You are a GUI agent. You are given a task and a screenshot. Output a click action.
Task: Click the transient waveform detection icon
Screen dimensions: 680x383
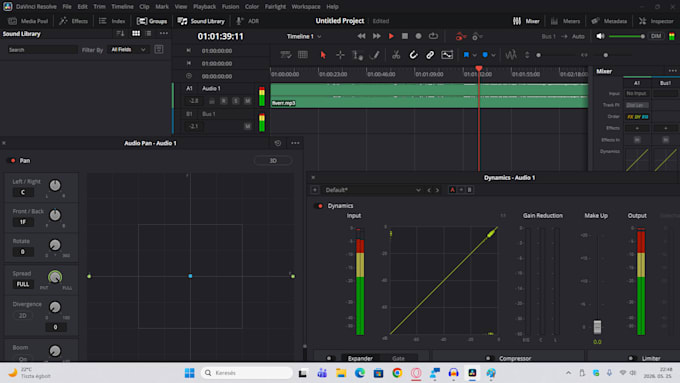coord(511,55)
